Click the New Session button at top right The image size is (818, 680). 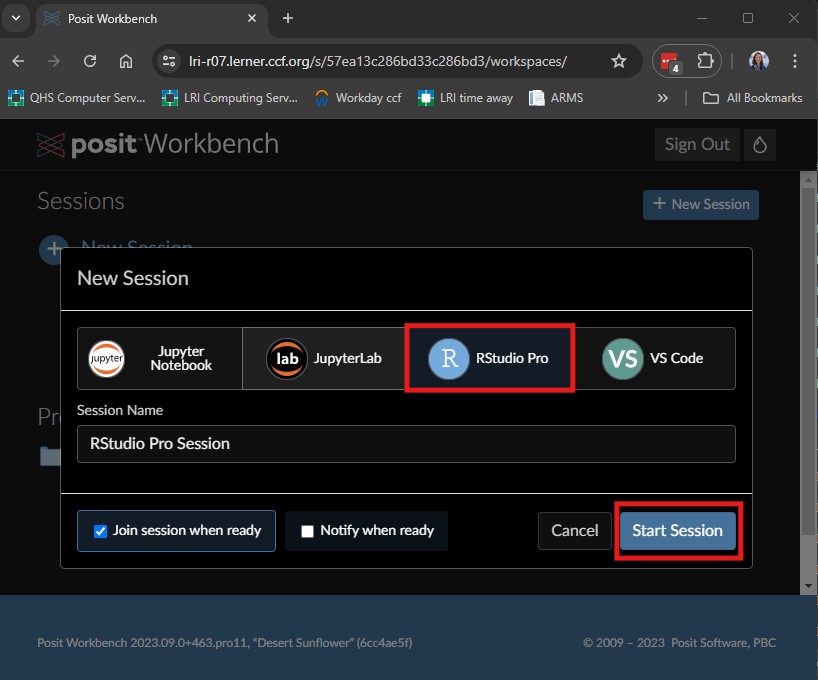tap(701, 204)
